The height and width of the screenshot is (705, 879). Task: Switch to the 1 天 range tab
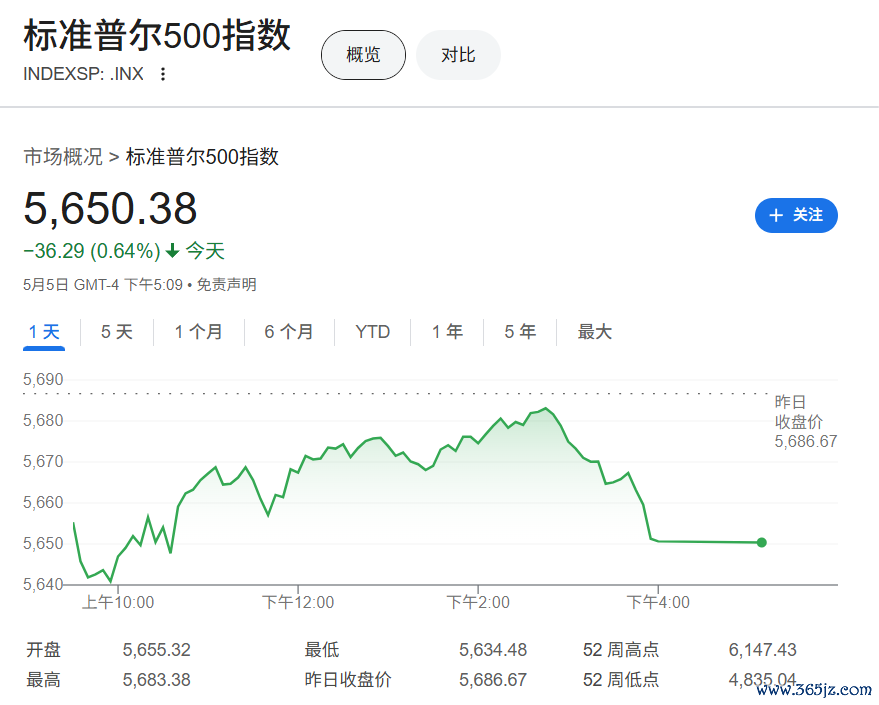pos(44,332)
